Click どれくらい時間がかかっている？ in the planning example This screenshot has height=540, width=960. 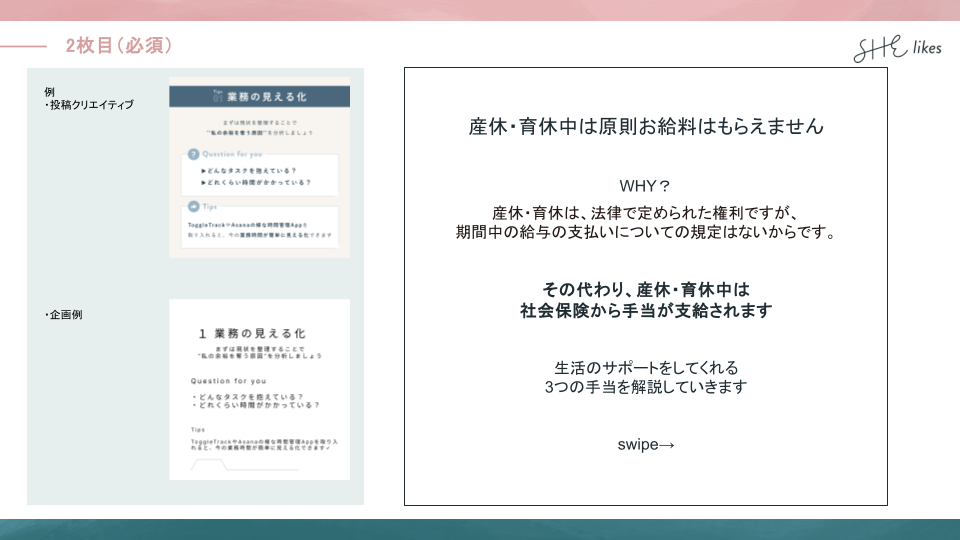[257, 405]
